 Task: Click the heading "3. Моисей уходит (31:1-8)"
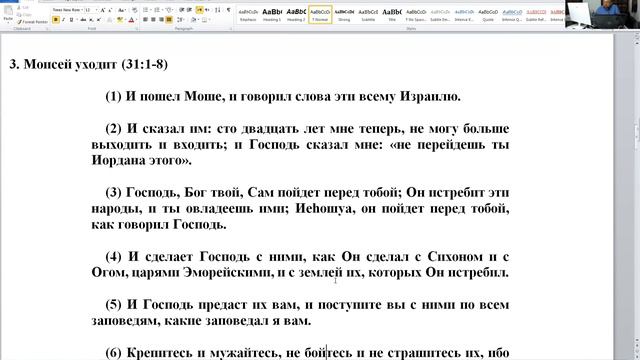point(88,64)
